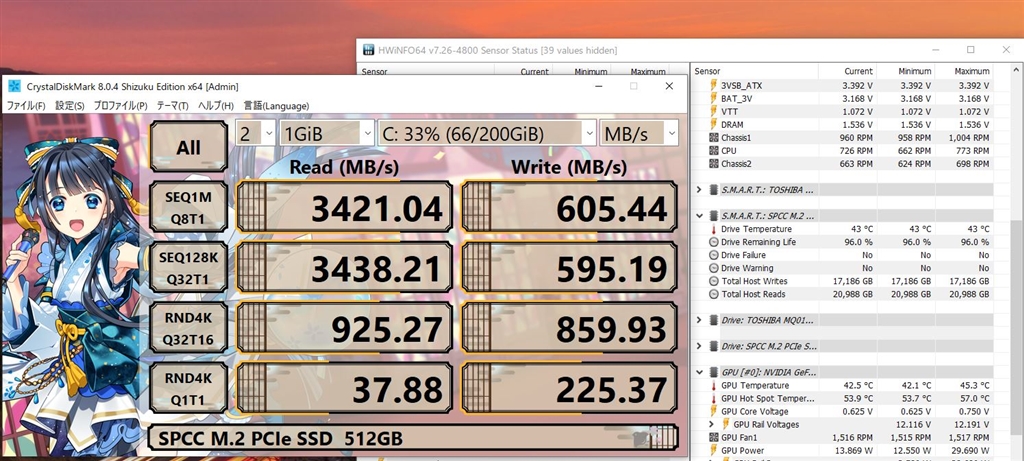Click Drive Remaining Life icon
The image size is (1024, 461).
pyautogui.click(x=714, y=242)
